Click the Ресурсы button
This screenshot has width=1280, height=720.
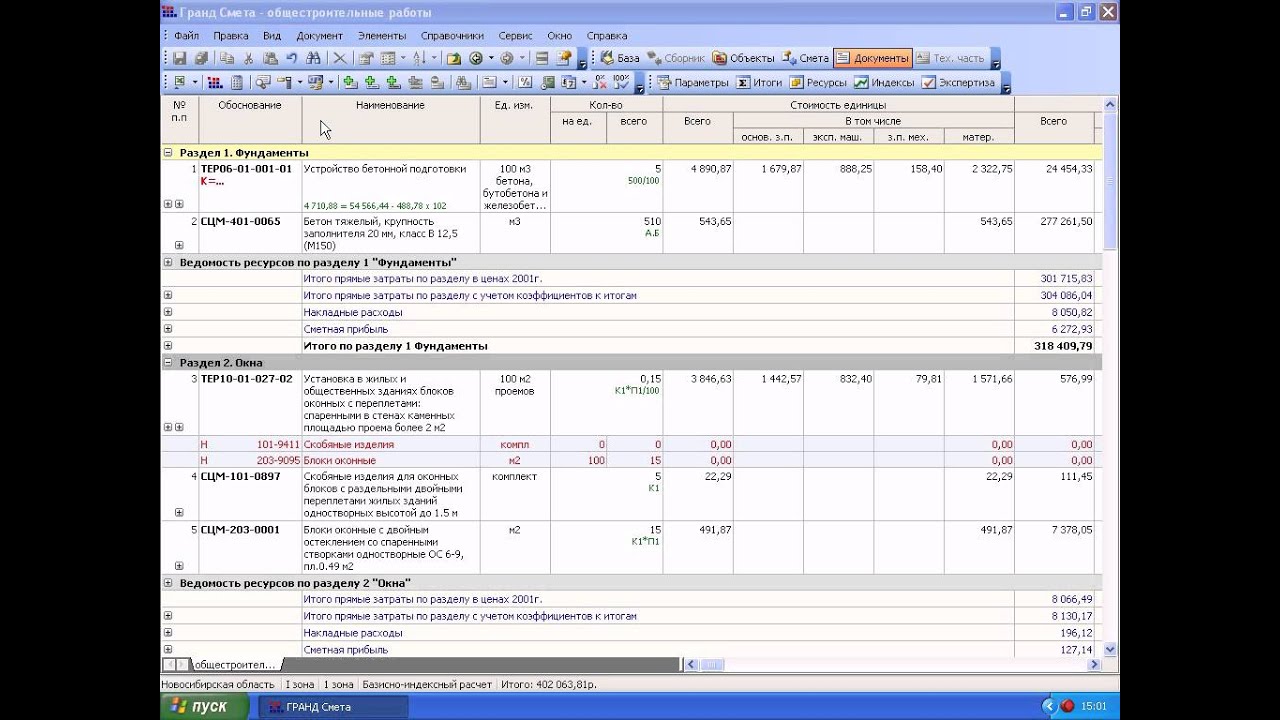coord(818,83)
